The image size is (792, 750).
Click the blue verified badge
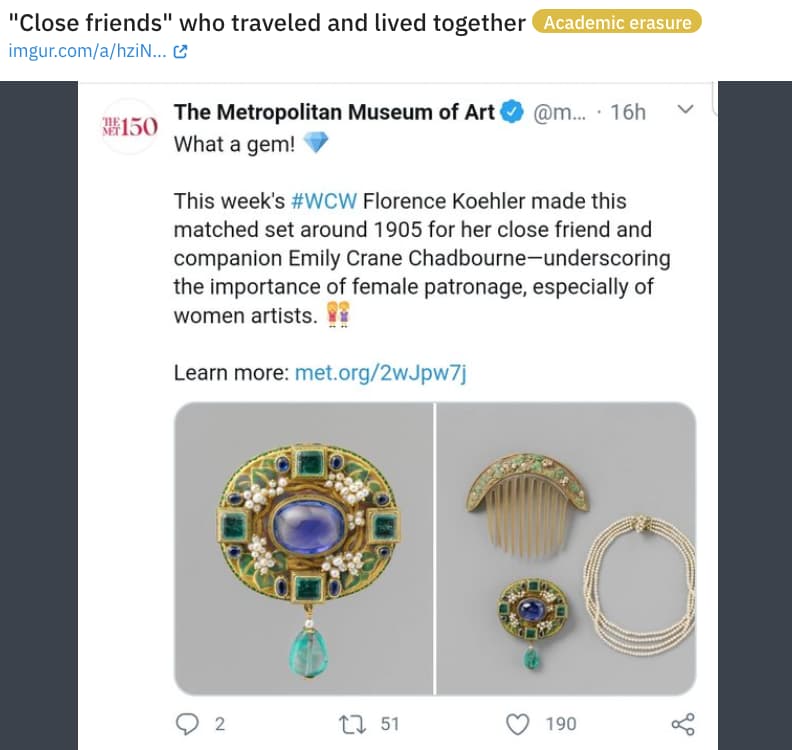pyautogui.click(x=512, y=112)
